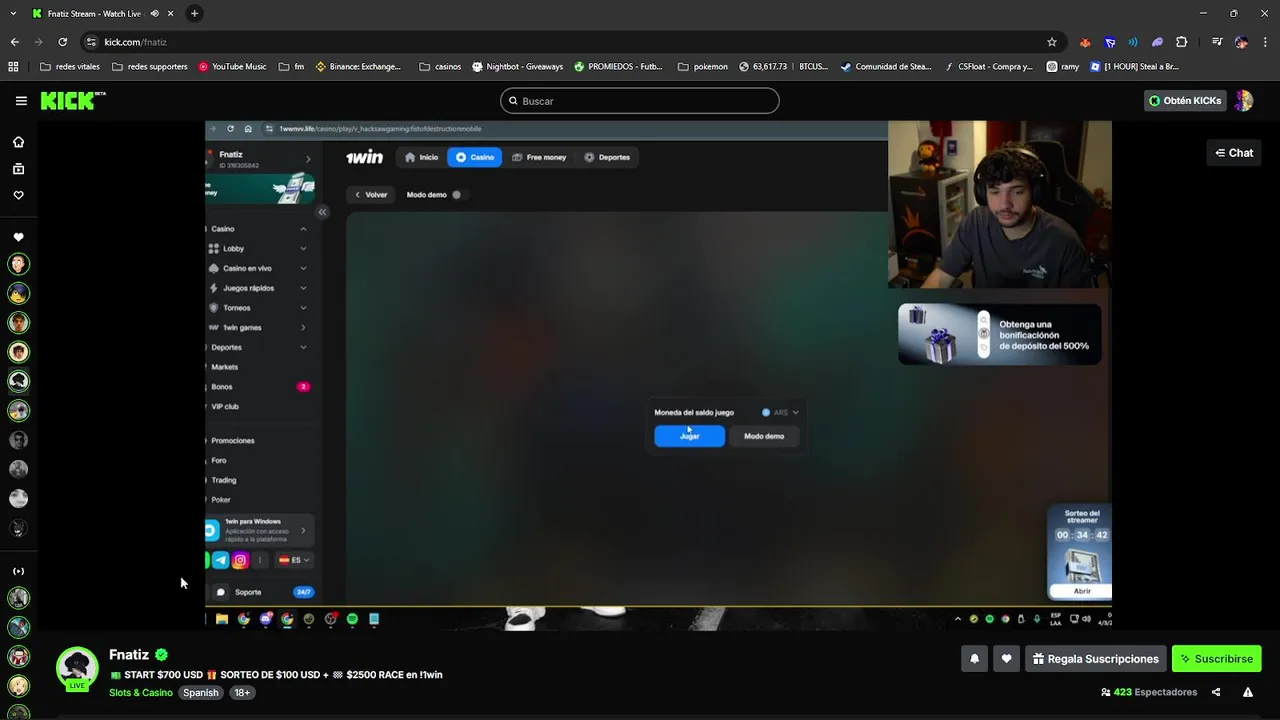Open ES language dropdown
Screen dimensions: 1280x720
tap(294, 560)
